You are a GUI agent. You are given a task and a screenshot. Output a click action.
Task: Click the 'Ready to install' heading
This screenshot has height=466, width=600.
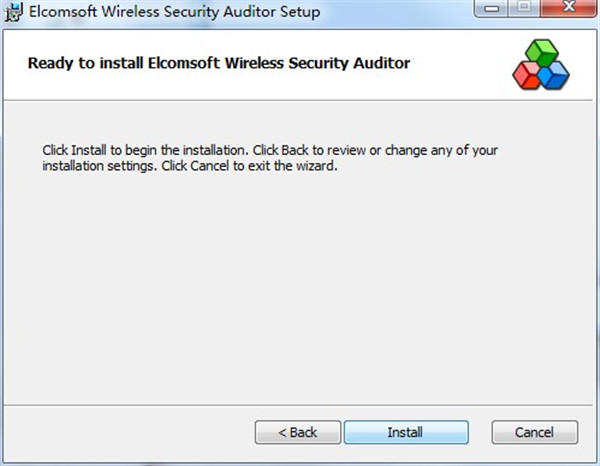click(219, 63)
